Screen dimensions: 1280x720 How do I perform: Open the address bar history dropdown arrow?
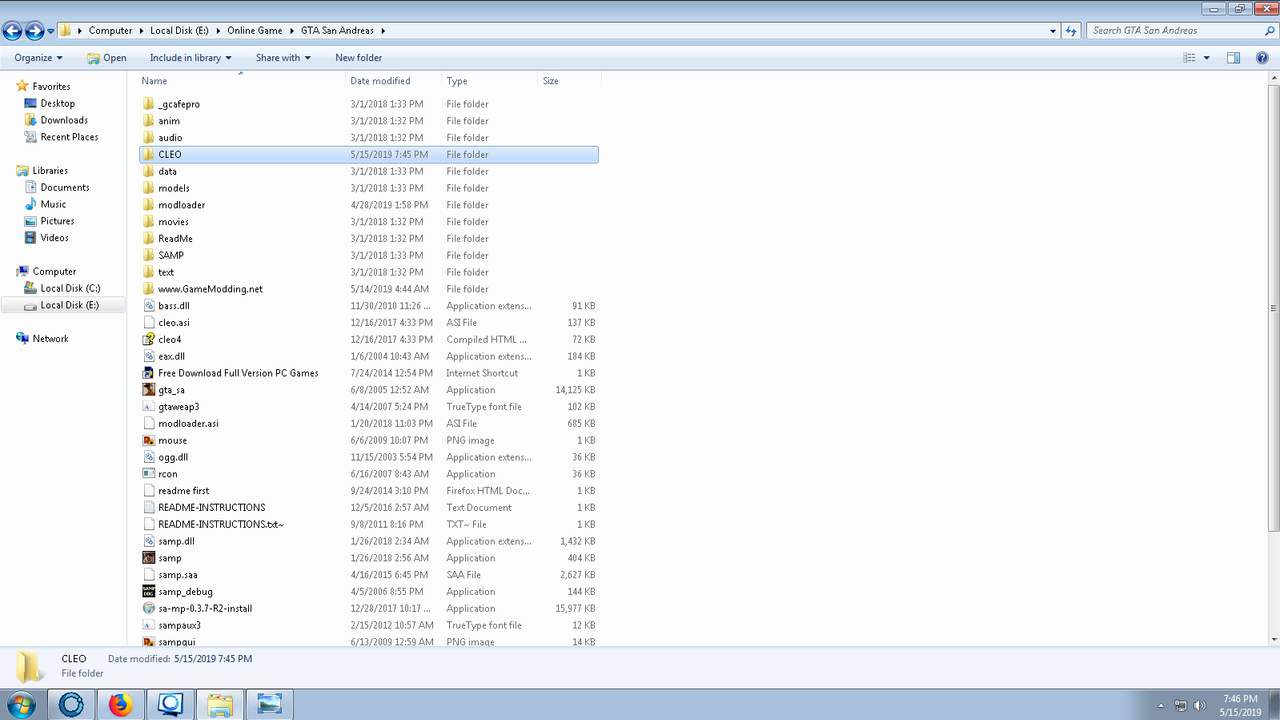click(x=1053, y=31)
